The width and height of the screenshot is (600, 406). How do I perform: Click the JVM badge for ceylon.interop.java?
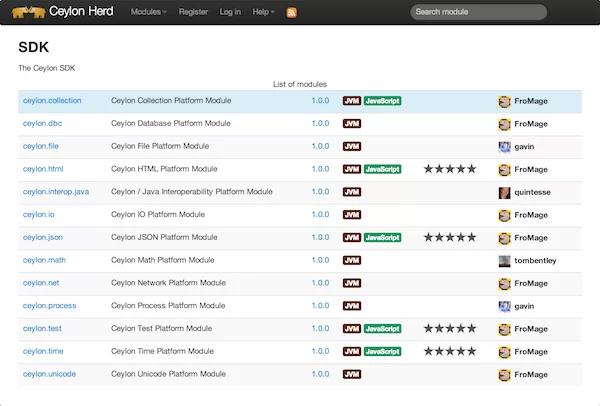click(x=352, y=192)
